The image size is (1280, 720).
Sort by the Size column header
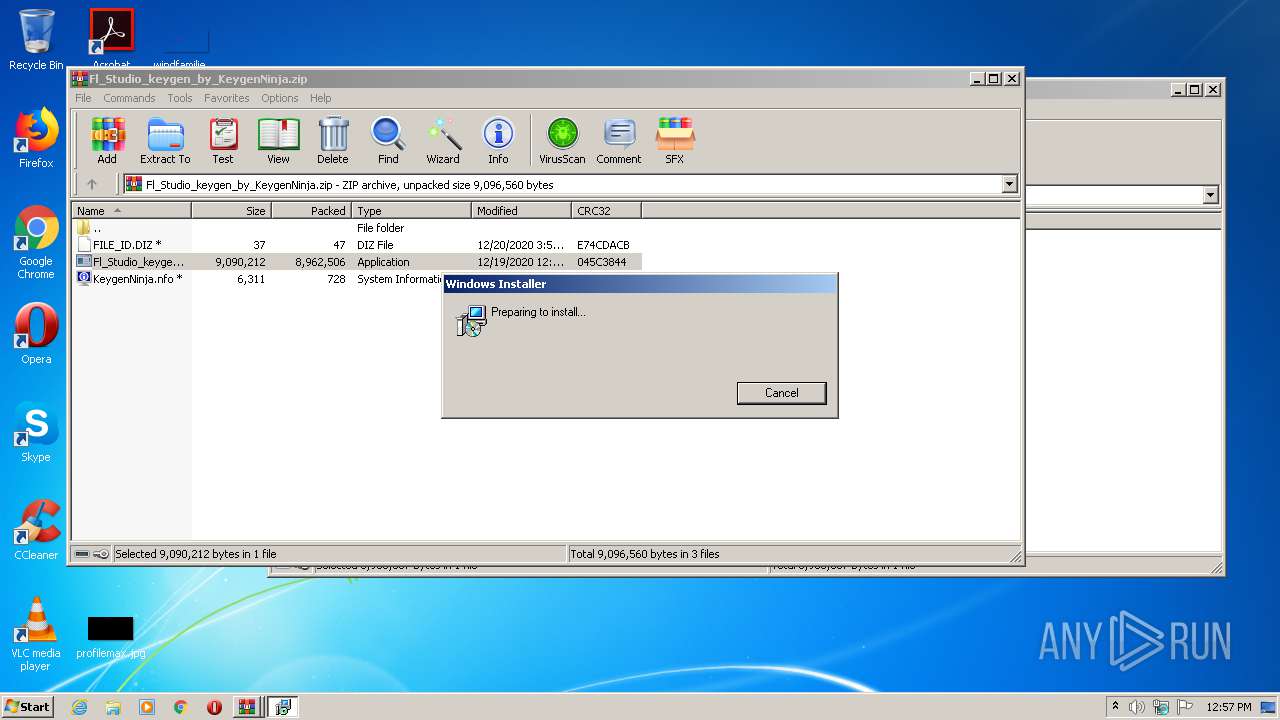[231, 211]
